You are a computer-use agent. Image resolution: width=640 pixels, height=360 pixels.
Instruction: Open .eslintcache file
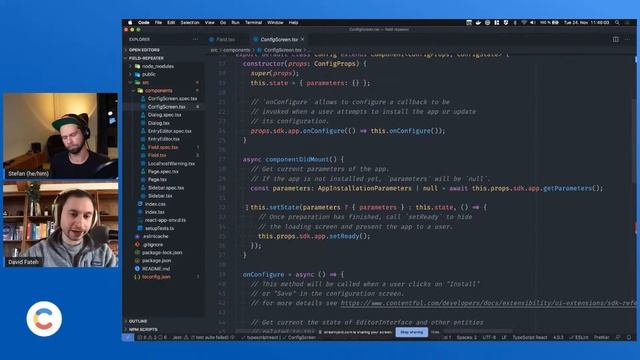pyautogui.click(x=155, y=236)
